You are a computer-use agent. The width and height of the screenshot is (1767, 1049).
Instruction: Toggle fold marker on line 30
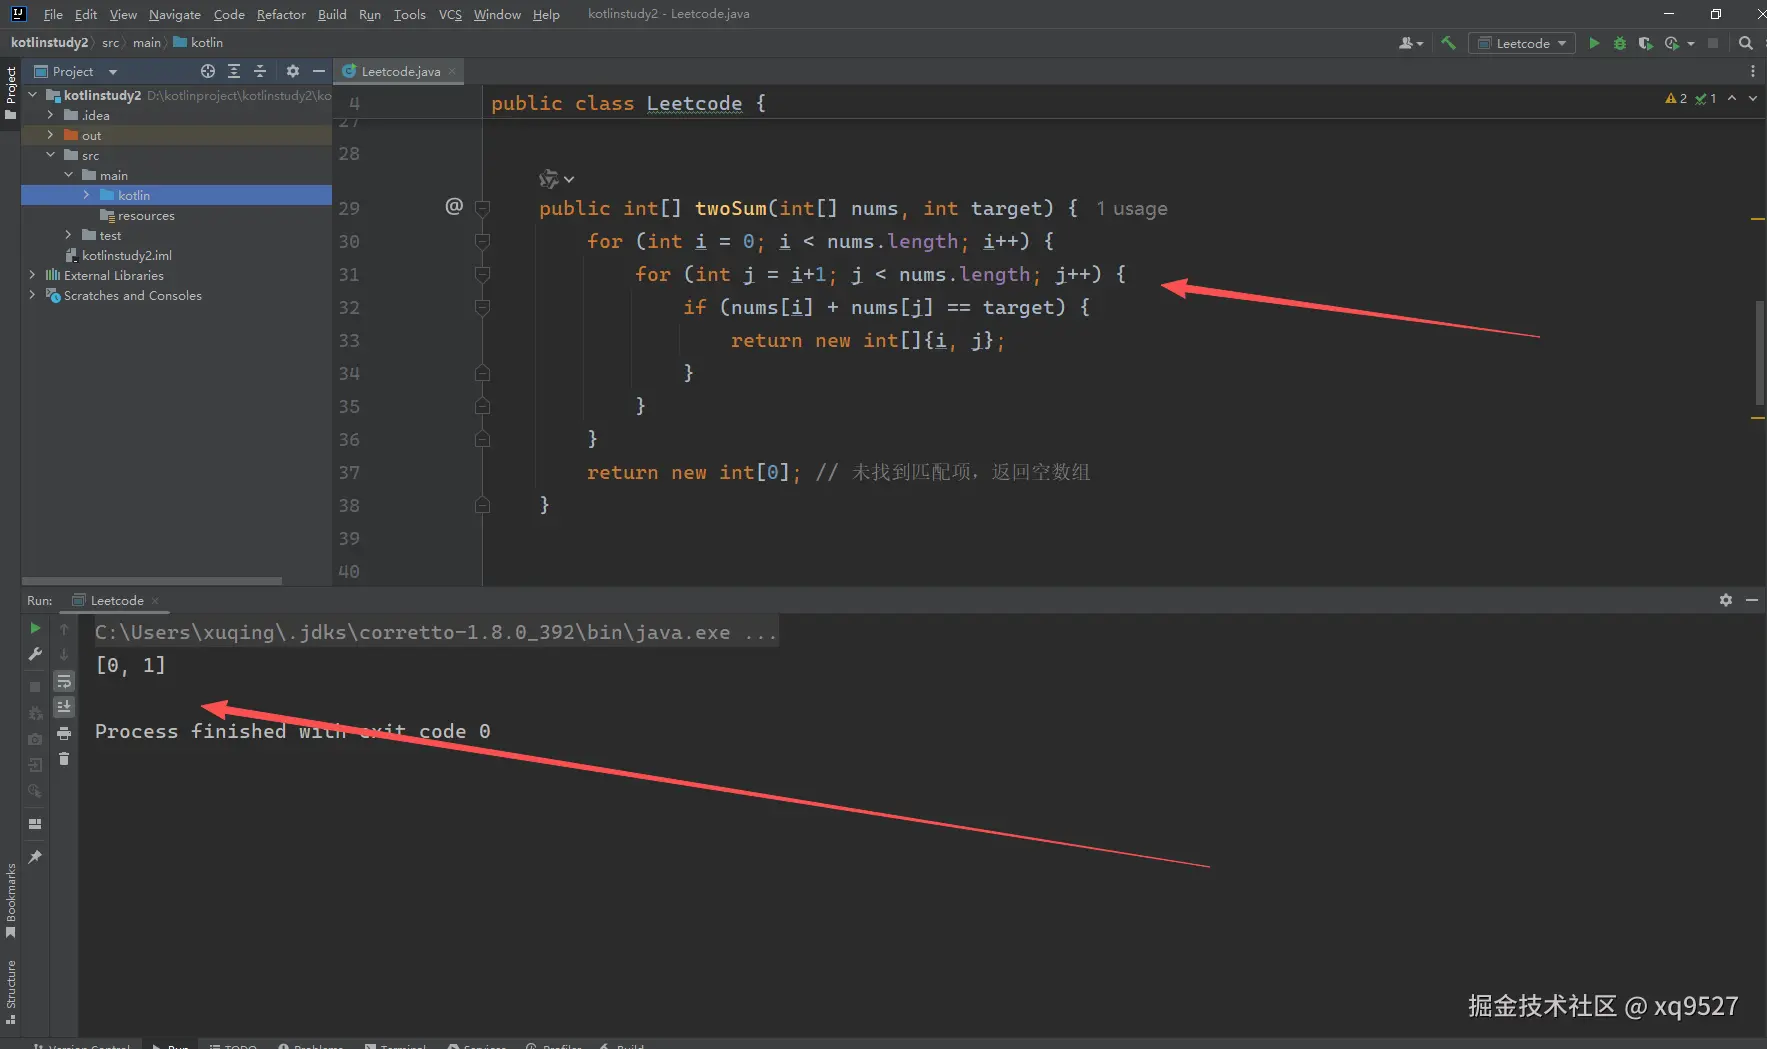pyautogui.click(x=482, y=241)
